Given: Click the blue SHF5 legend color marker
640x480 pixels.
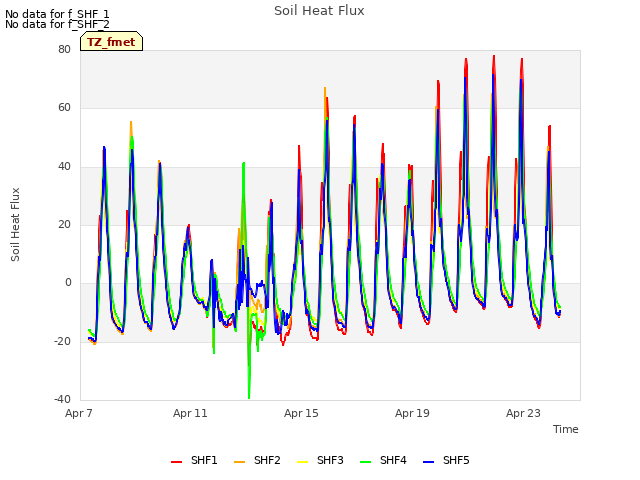Looking at the screenshot, I should 429,462.
